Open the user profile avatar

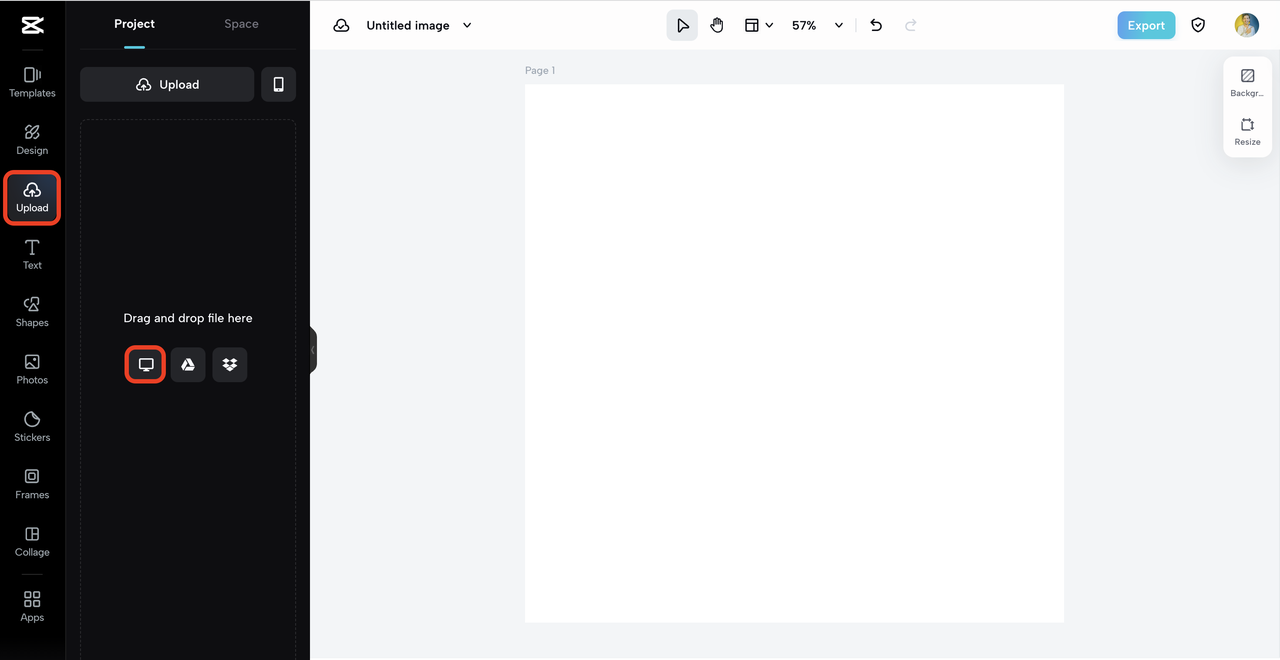(1246, 25)
